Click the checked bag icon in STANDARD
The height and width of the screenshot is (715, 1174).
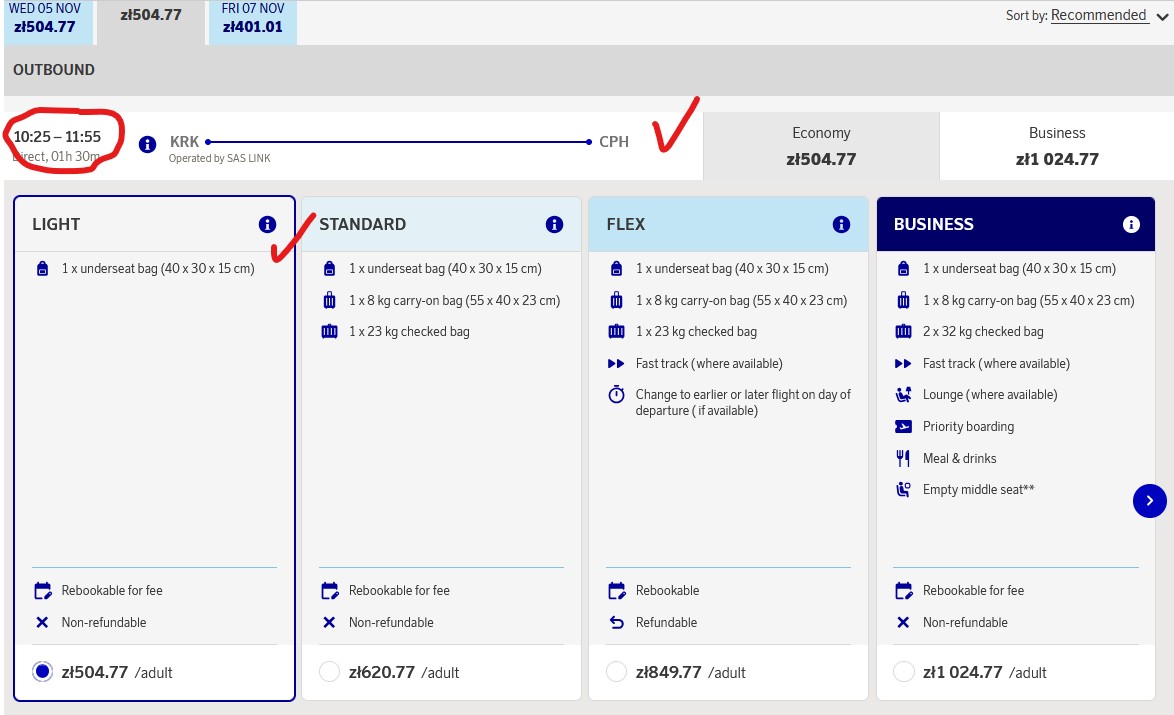329,332
